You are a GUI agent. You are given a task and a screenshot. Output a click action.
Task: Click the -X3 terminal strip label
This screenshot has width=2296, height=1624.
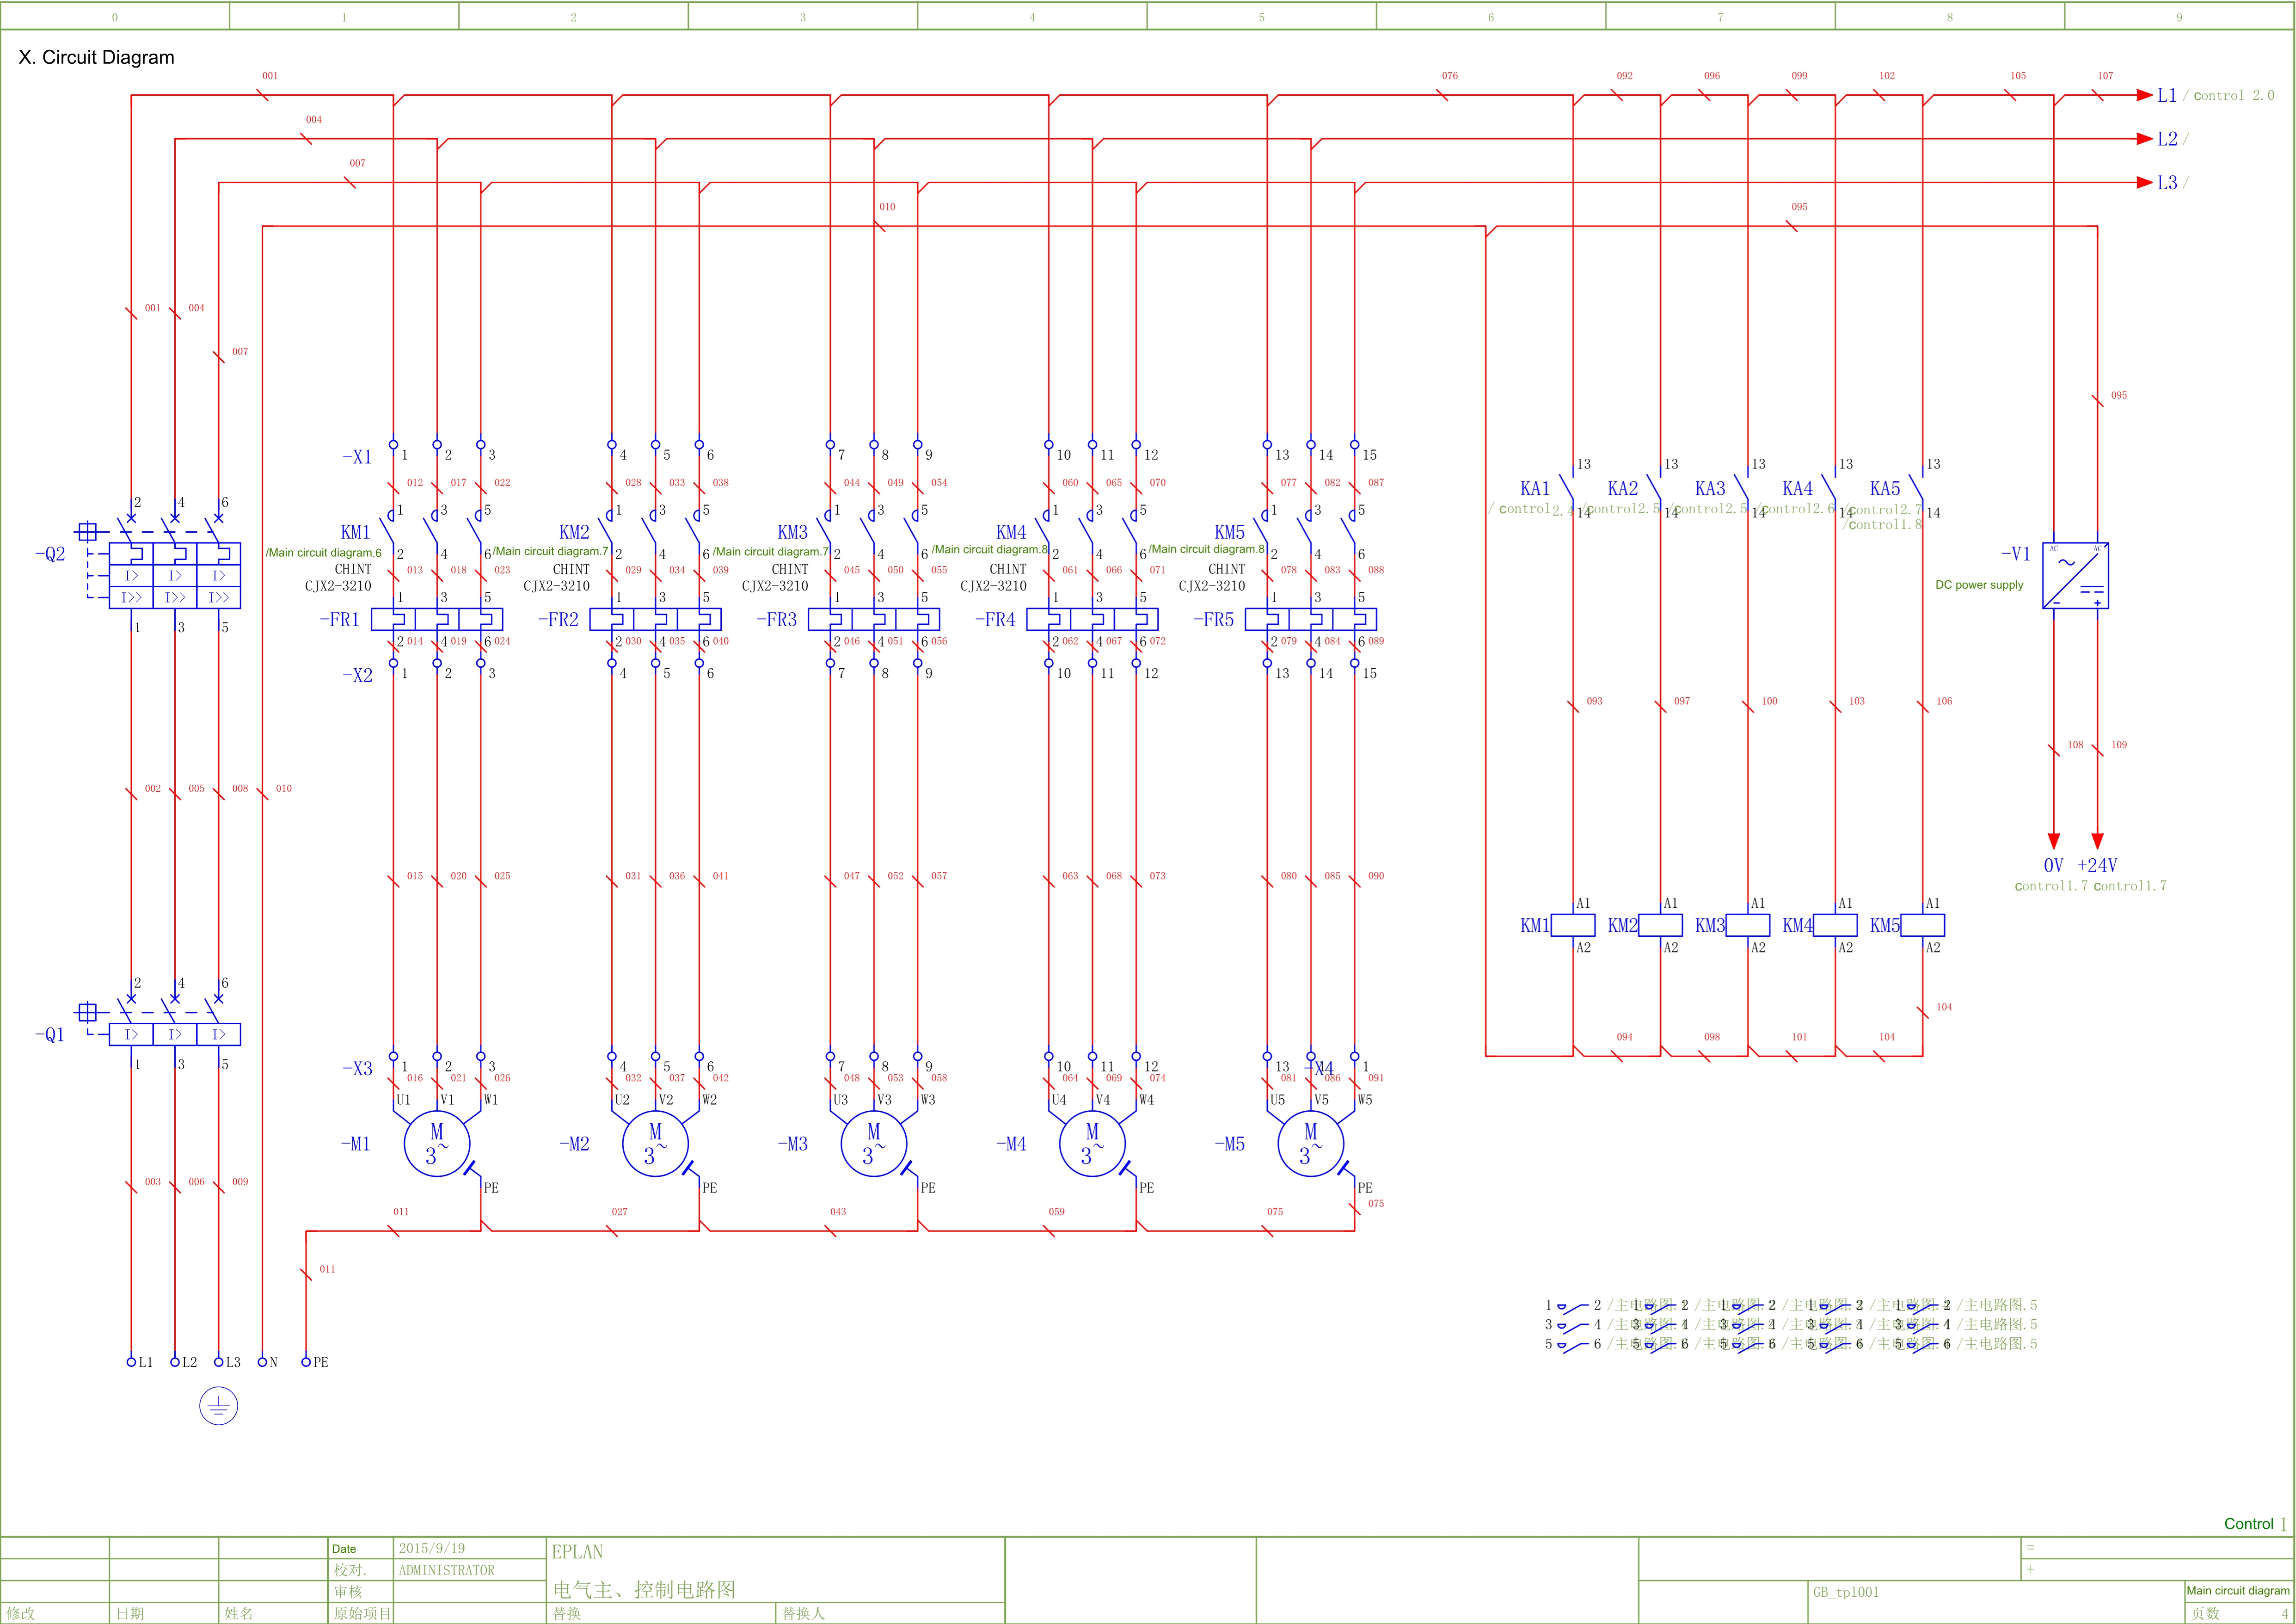pyautogui.click(x=357, y=1069)
